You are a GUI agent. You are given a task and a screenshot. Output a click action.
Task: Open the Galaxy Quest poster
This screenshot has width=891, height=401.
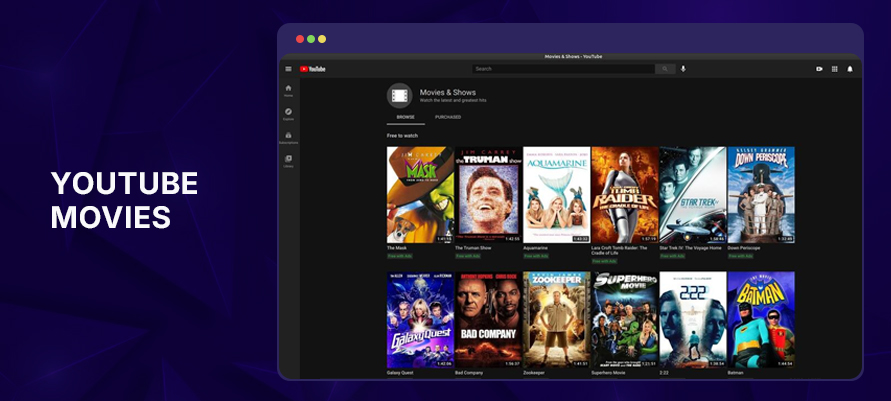pyautogui.click(x=420, y=320)
